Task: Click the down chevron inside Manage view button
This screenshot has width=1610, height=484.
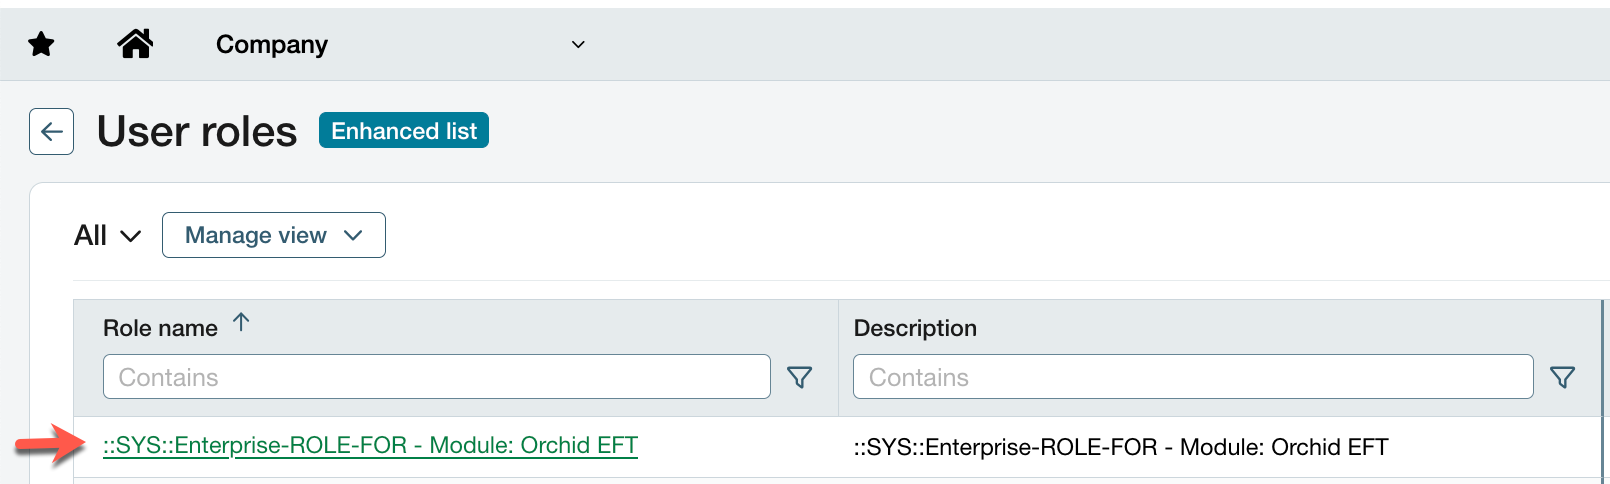Action: (353, 235)
